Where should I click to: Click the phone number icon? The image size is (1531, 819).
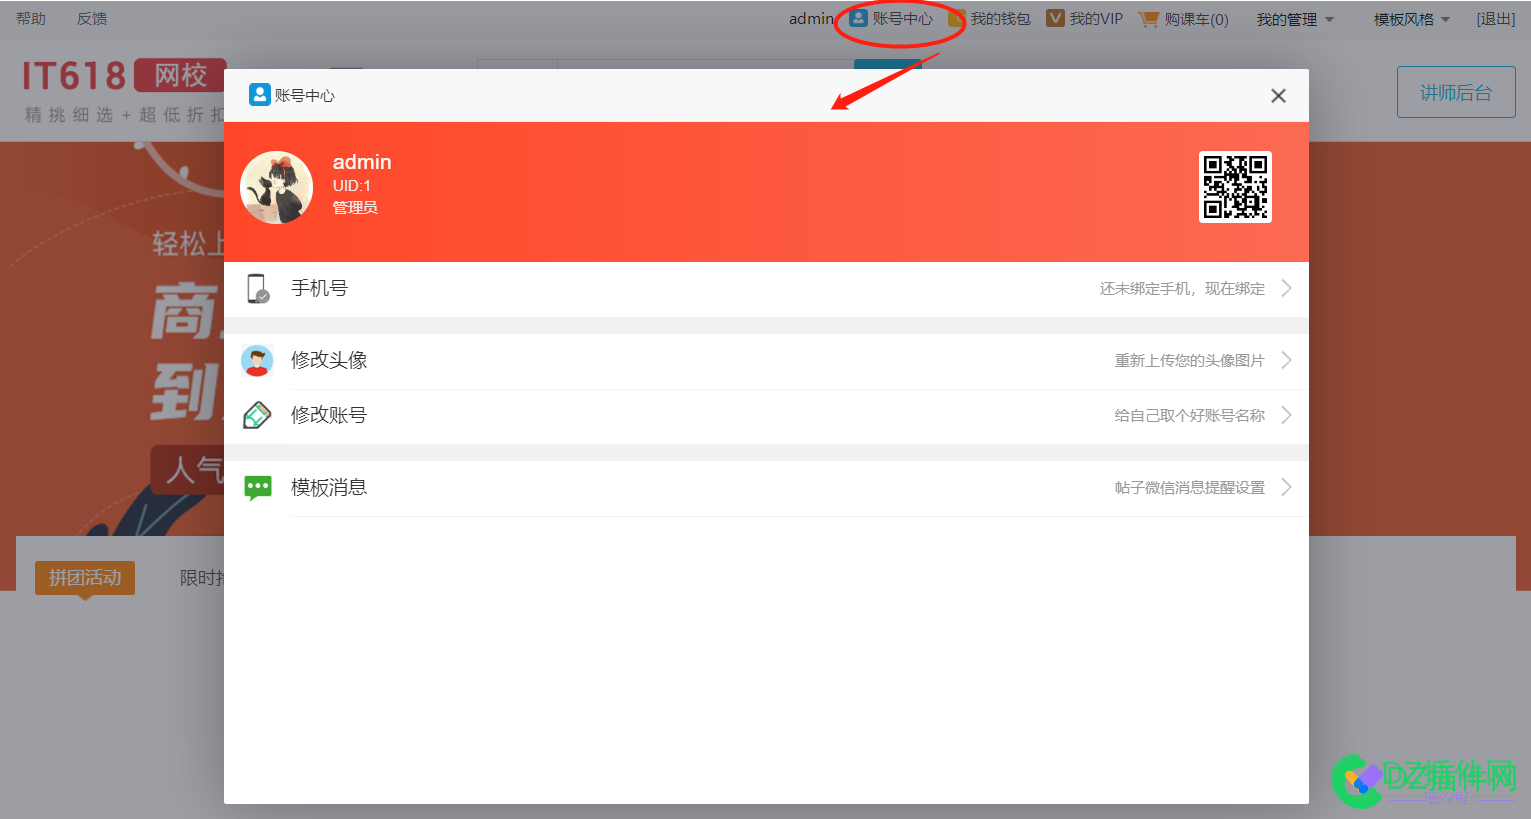[258, 288]
